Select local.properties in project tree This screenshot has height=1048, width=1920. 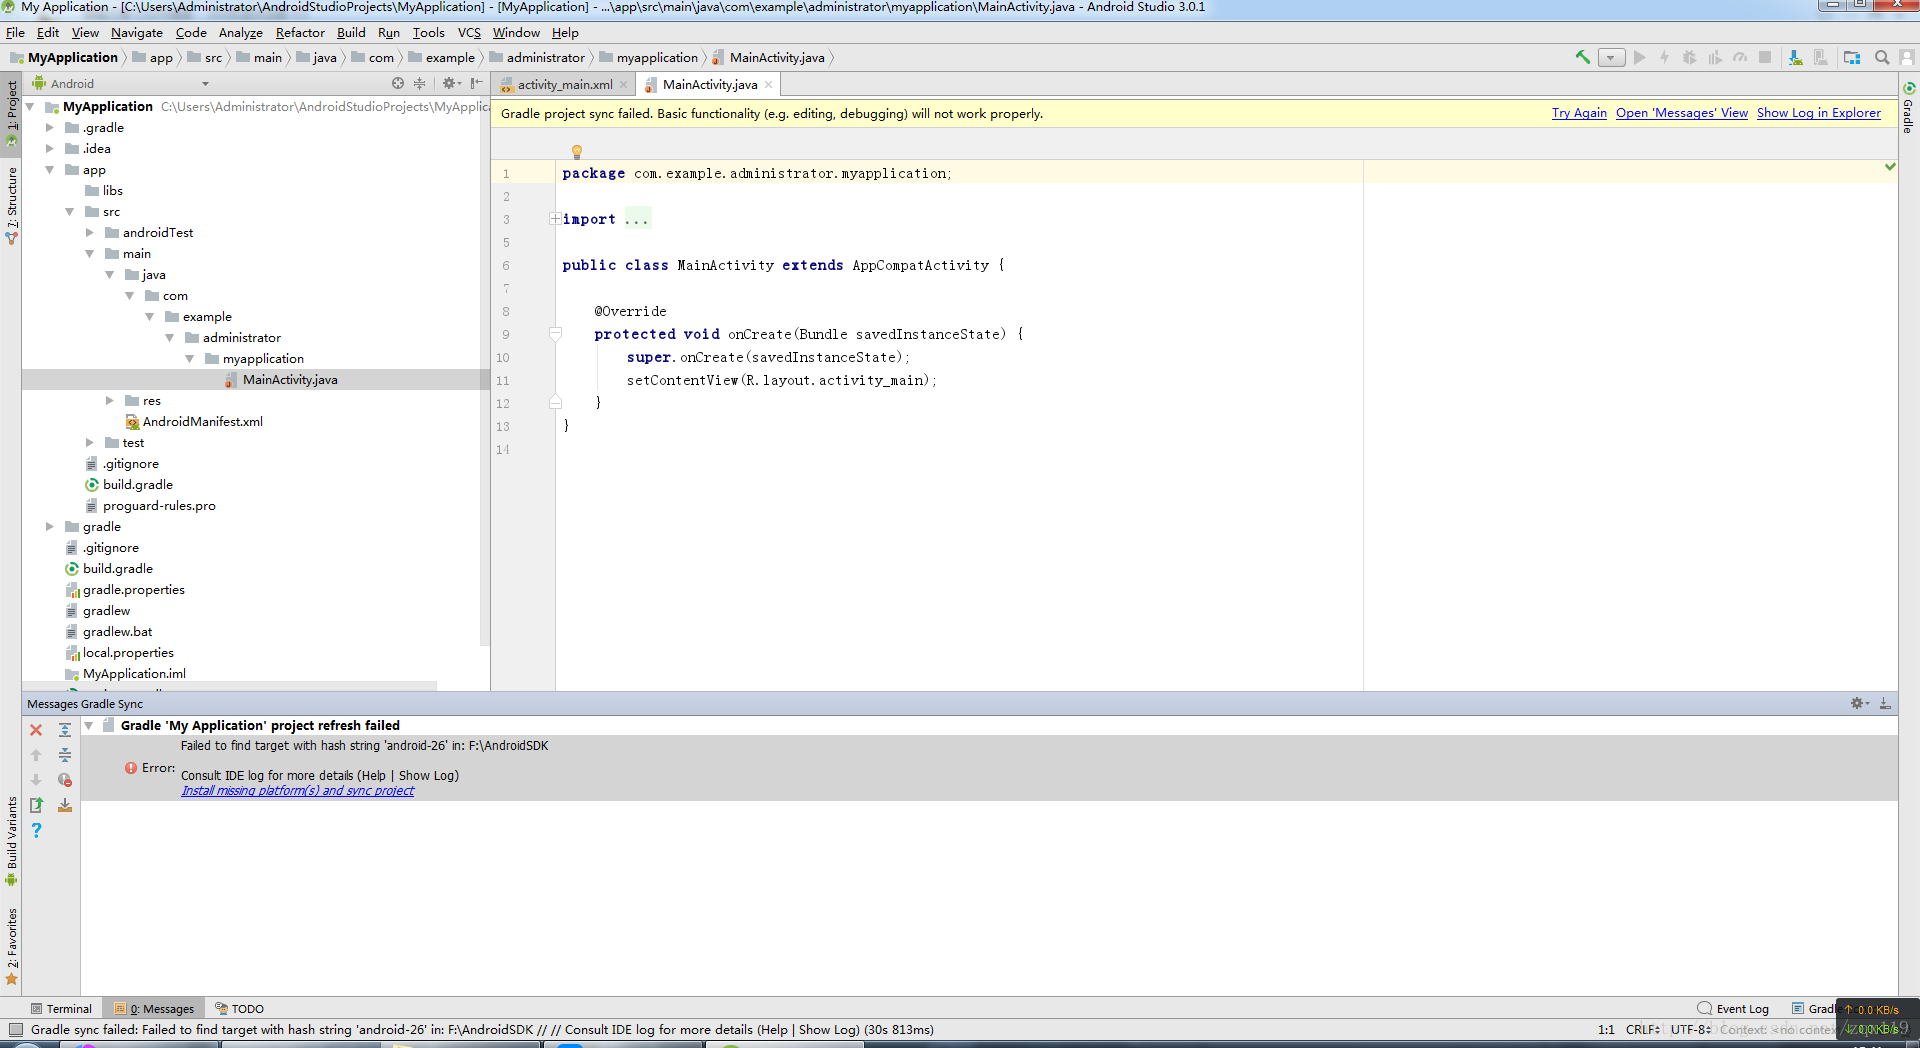128,653
